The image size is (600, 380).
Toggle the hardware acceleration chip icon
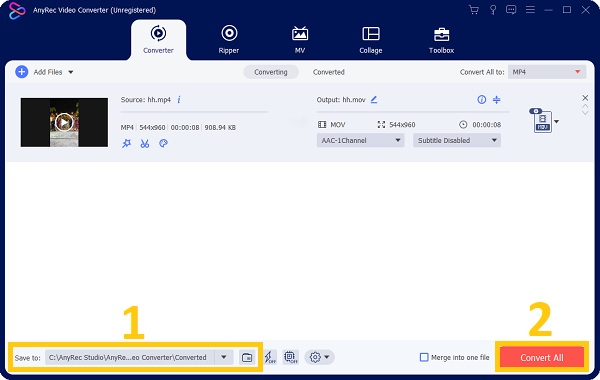pyautogui.click(x=291, y=357)
